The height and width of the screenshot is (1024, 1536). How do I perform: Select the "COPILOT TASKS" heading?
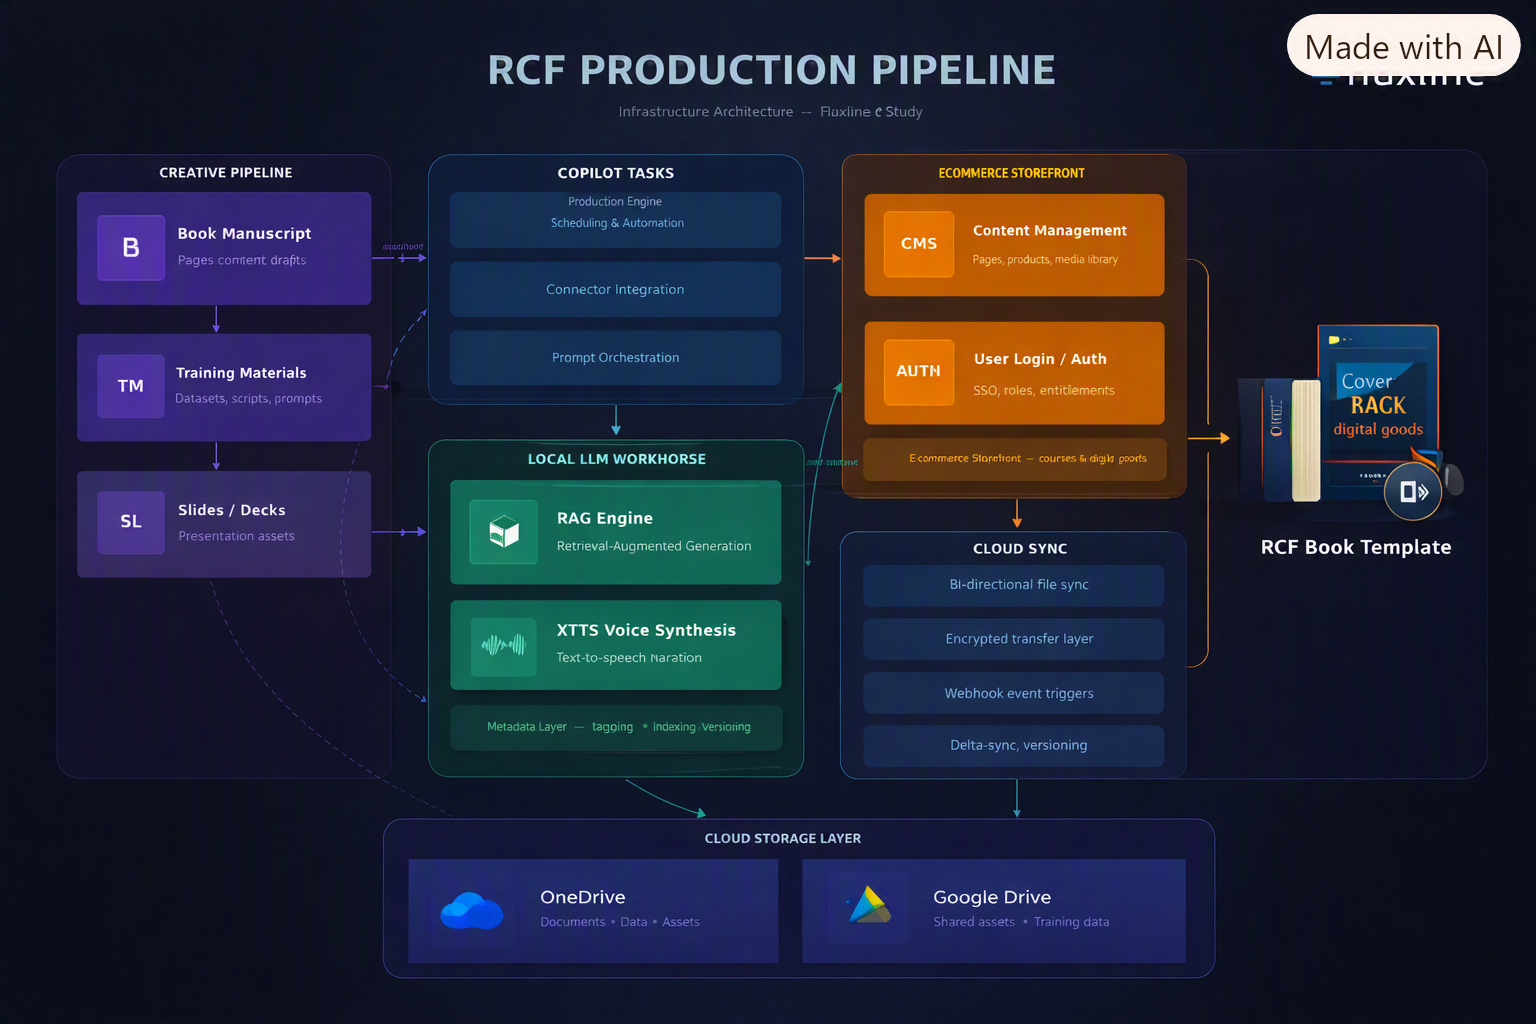(x=616, y=173)
